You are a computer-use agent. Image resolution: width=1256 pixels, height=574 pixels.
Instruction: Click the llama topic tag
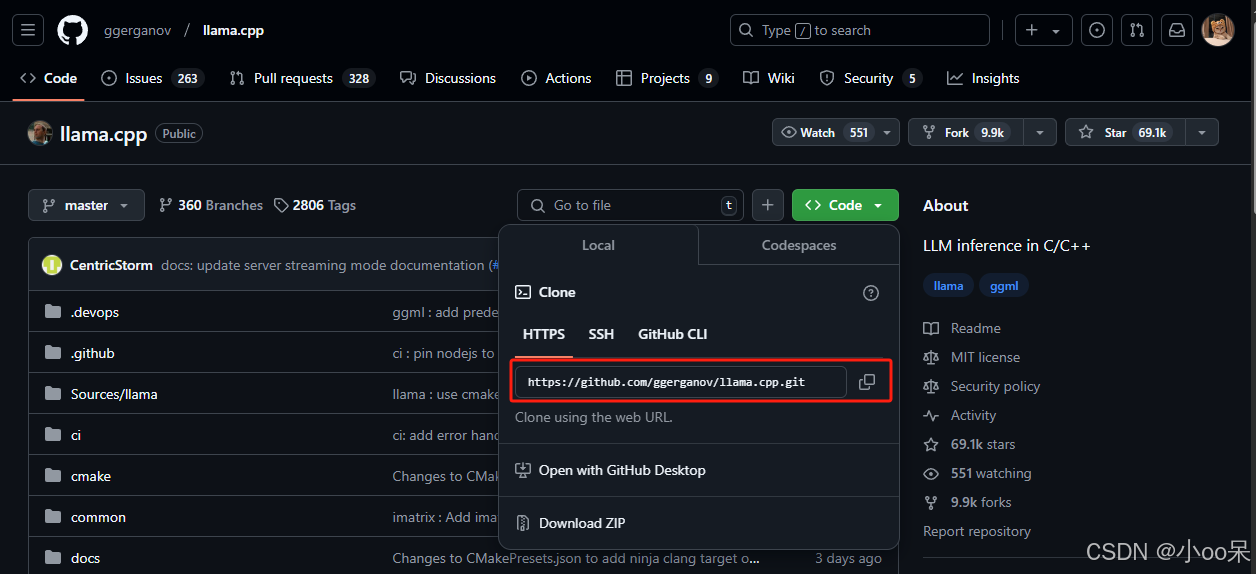[x=948, y=286]
